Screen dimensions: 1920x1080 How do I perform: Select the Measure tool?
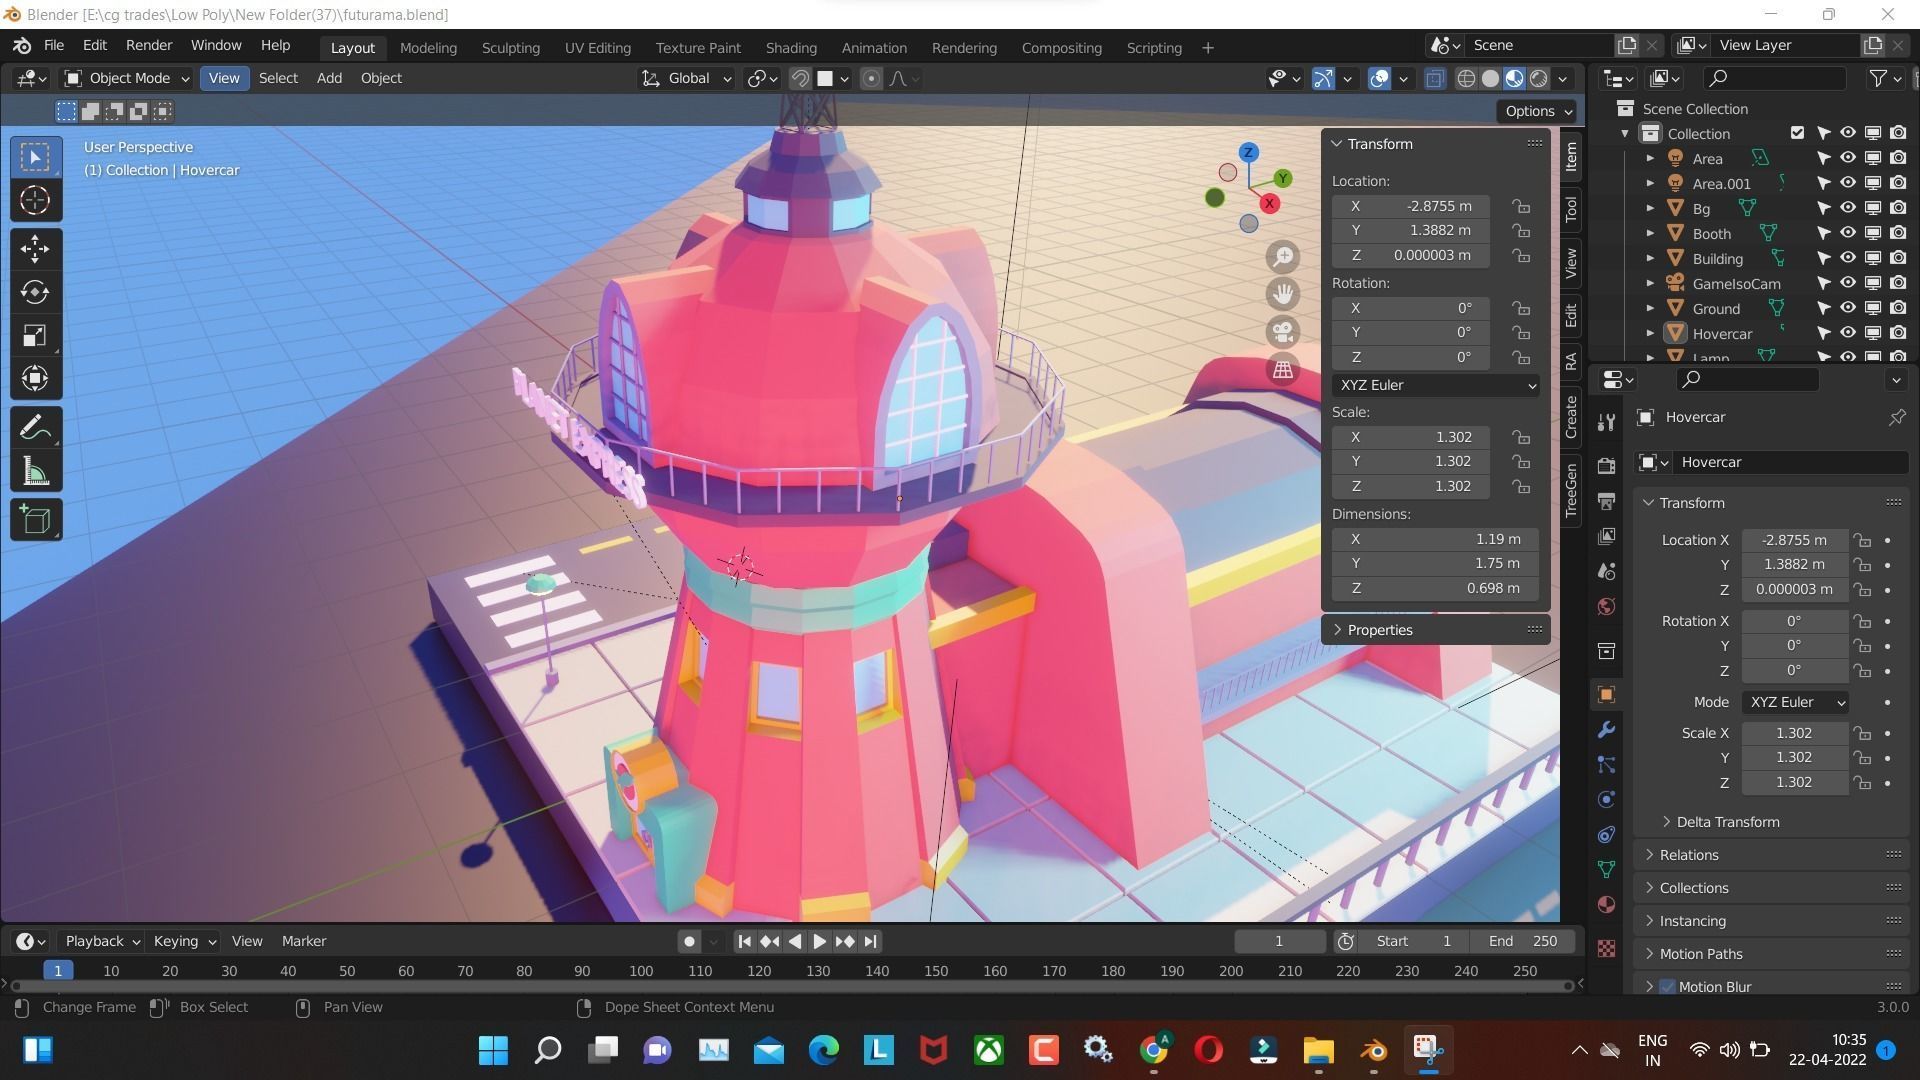(35, 471)
